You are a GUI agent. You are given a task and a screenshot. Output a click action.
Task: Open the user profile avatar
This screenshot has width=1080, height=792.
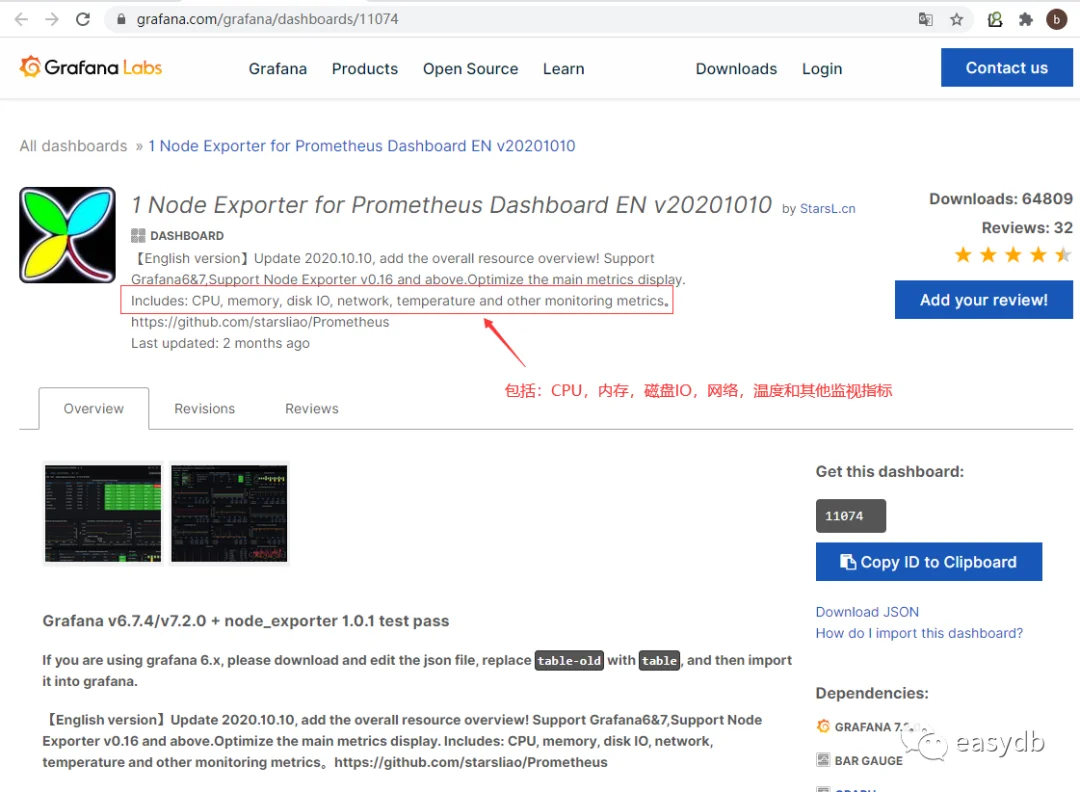click(x=1057, y=19)
